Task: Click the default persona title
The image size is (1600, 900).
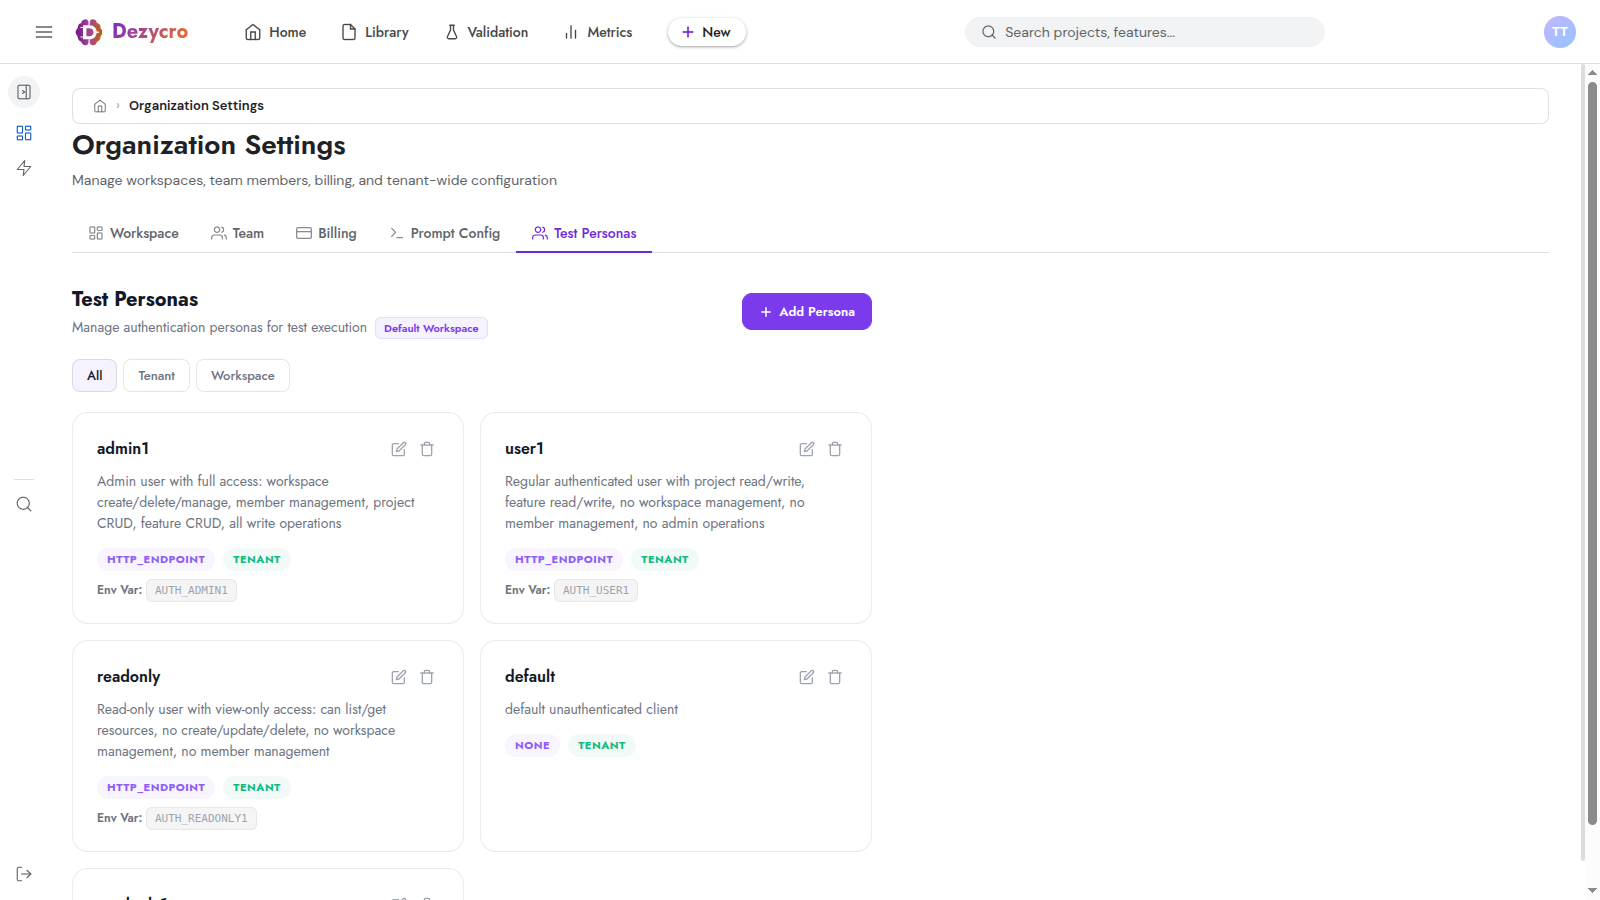Action: [530, 677]
